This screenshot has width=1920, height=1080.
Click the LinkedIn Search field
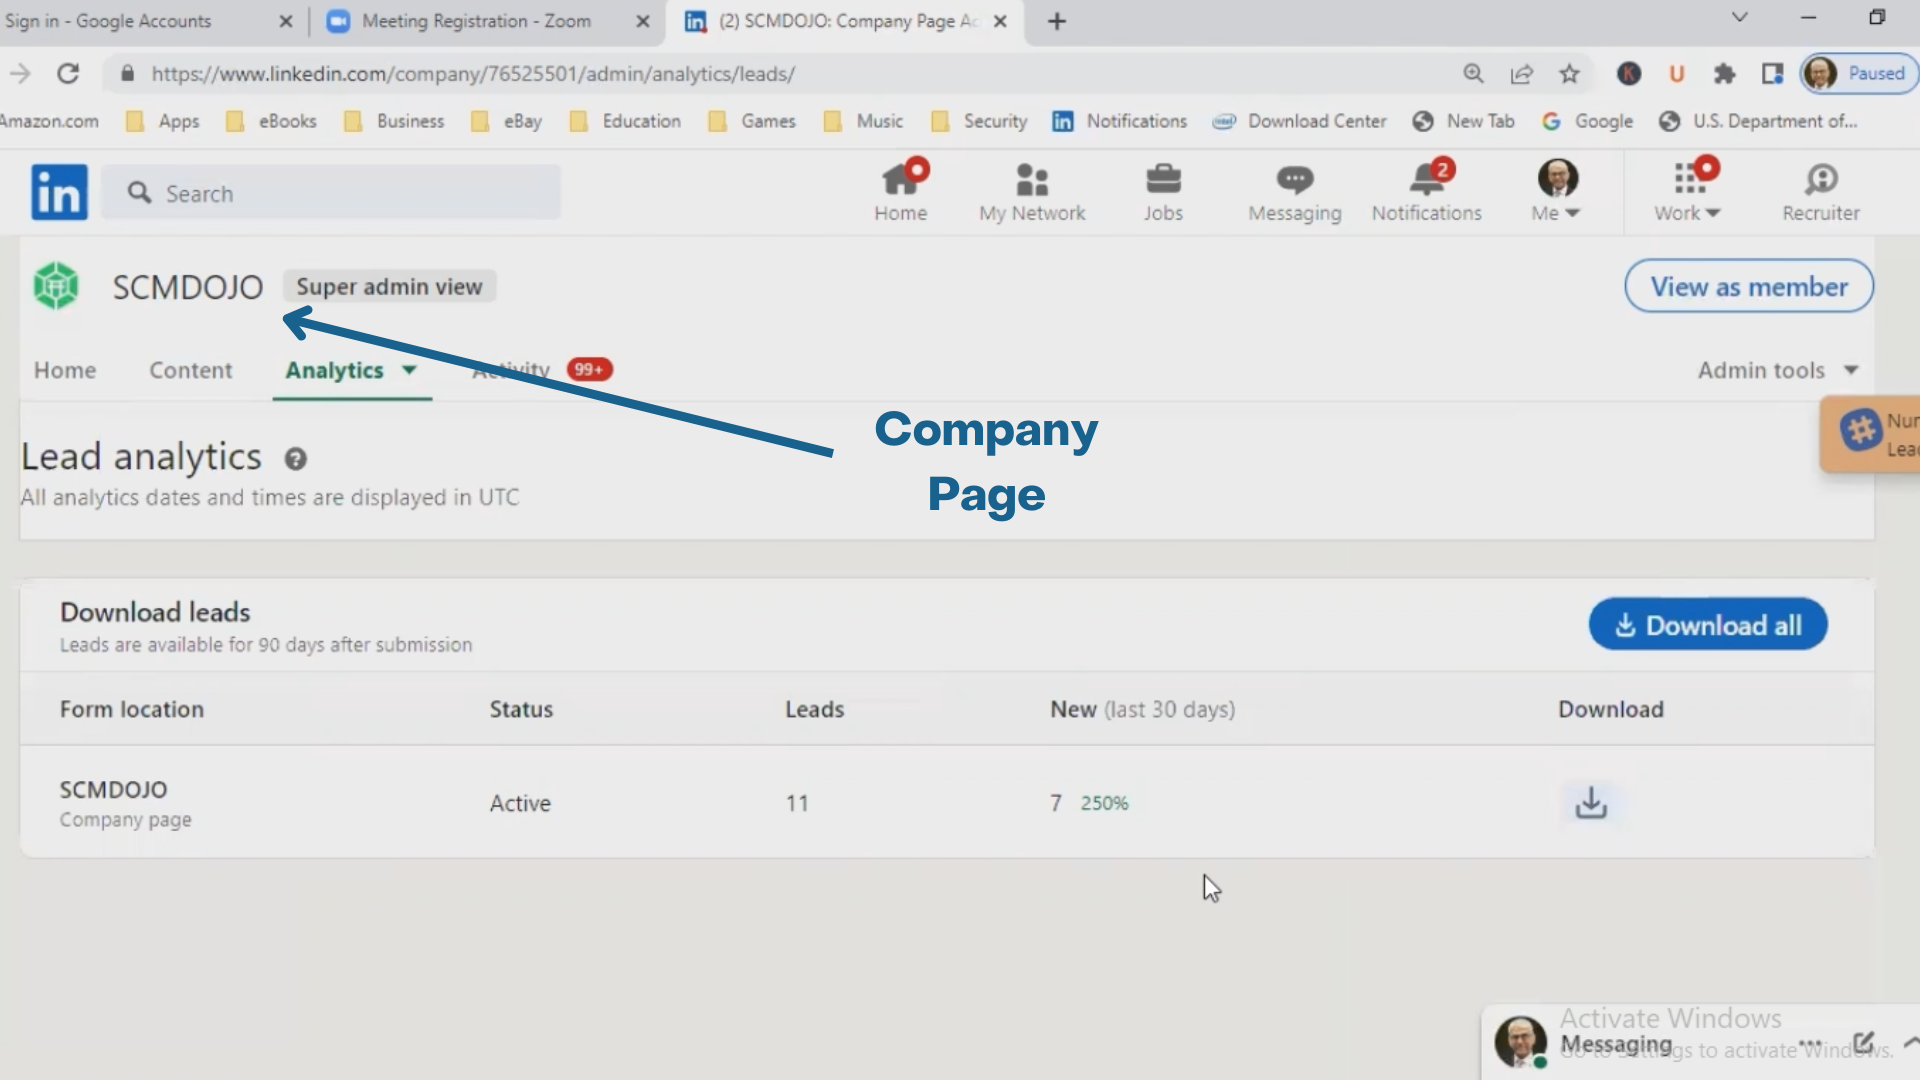tap(331, 193)
